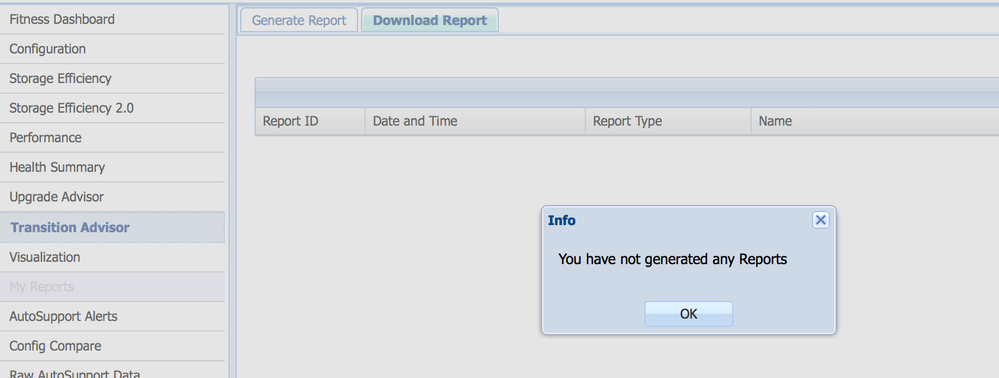Open Storage Efficiency 2.0 section

(x=112, y=108)
